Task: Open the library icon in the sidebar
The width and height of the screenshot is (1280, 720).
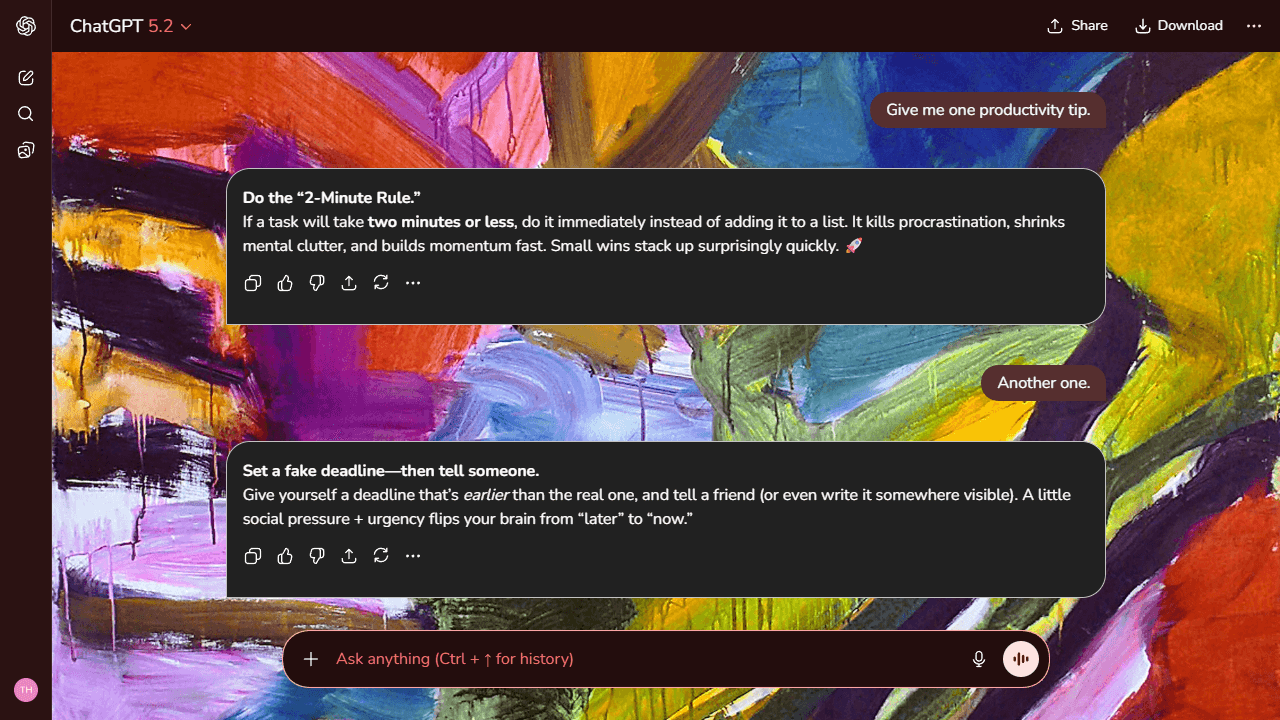Action: [25, 150]
